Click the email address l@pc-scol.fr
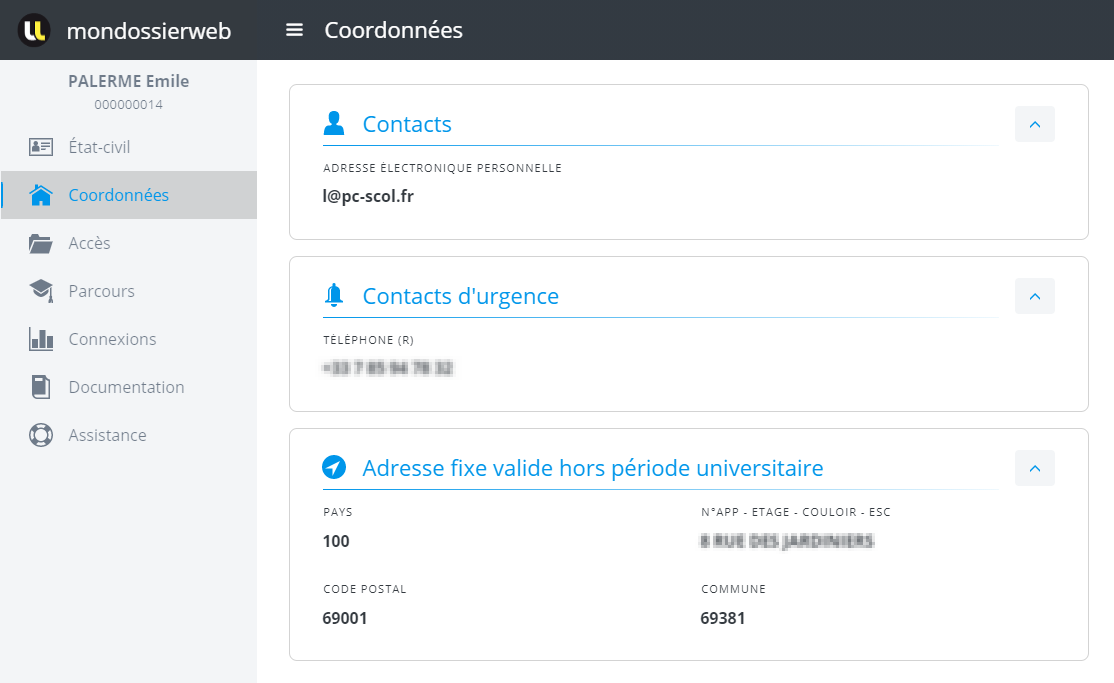Image resolution: width=1114 pixels, height=683 pixels. pyautogui.click(x=368, y=196)
